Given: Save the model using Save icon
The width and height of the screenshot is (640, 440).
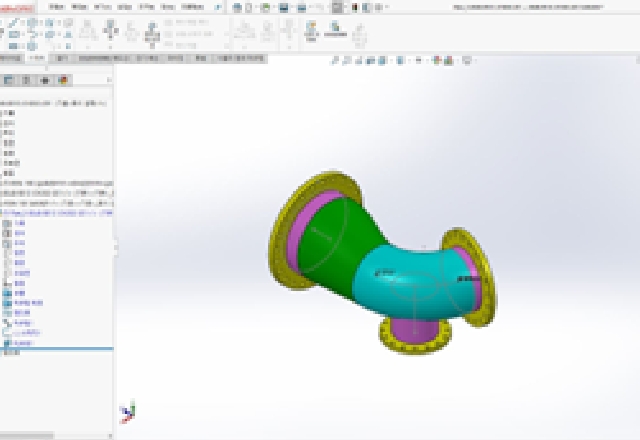Looking at the screenshot, I should click(x=284, y=7).
